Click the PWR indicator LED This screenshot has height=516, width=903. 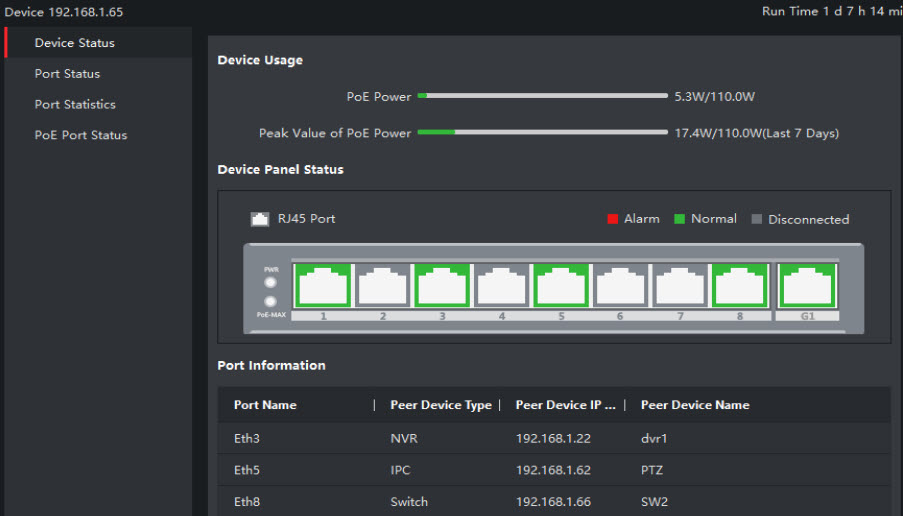click(270, 283)
